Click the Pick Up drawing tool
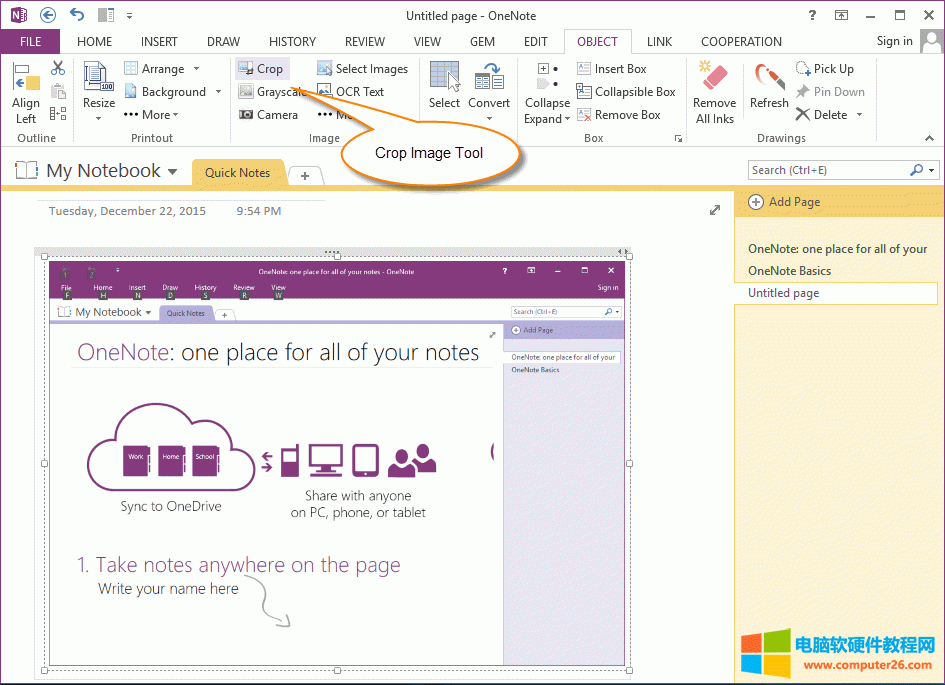This screenshot has height=685, width=945. coord(824,69)
